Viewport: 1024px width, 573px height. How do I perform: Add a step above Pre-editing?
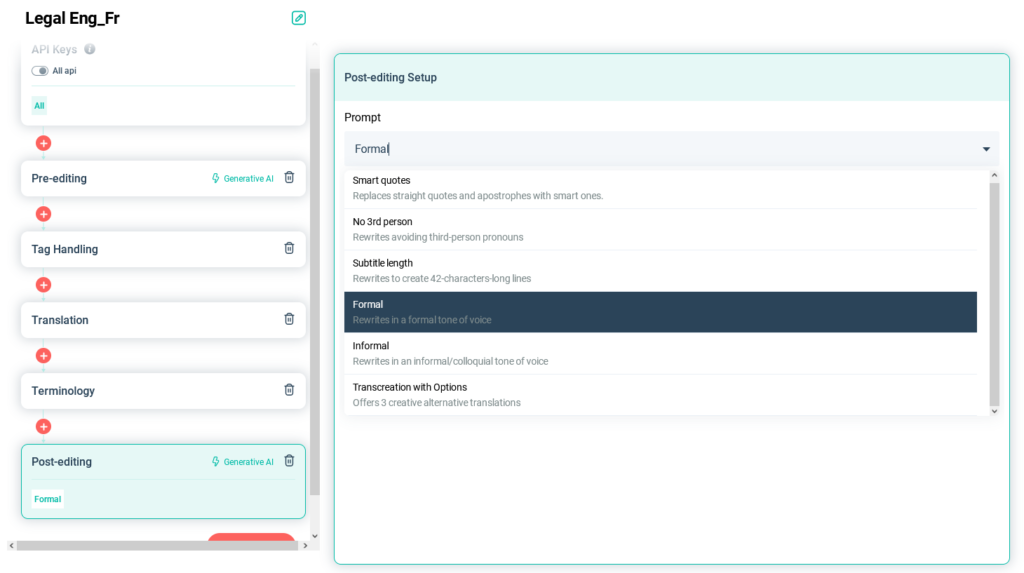[x=43, y=143]
